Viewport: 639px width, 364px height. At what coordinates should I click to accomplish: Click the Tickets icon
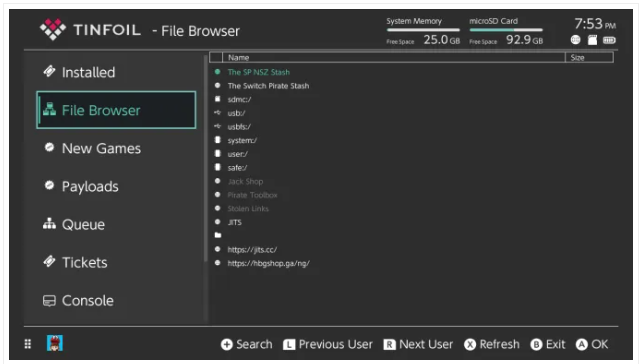pos(49,261)
